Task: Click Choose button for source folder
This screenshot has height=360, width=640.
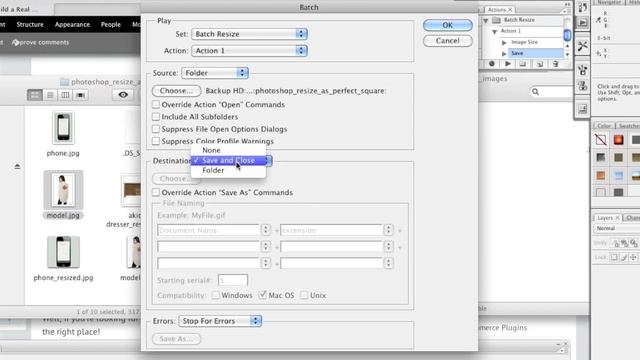Action: click(176, 91)
